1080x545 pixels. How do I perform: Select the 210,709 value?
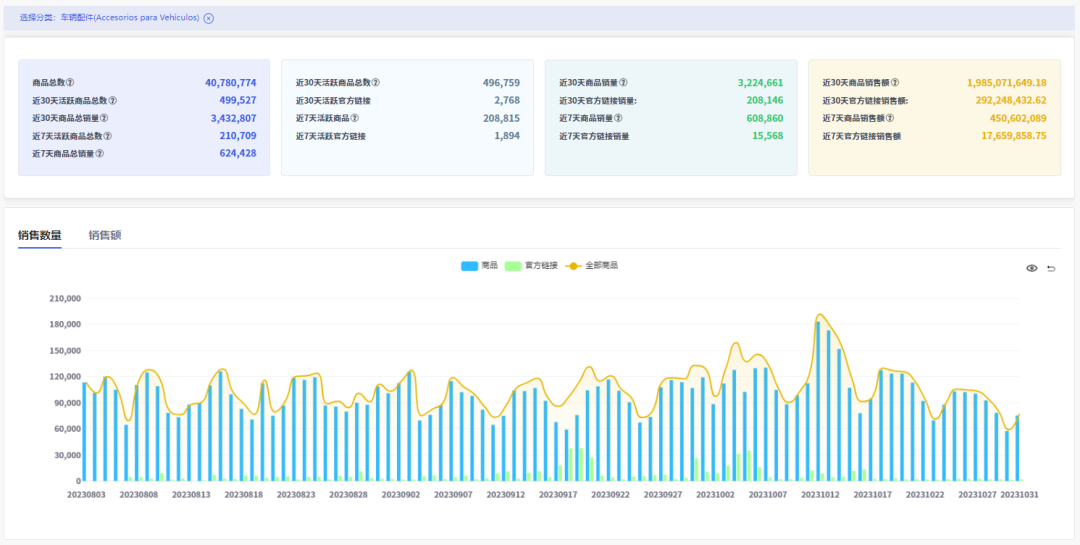(238, 136)
